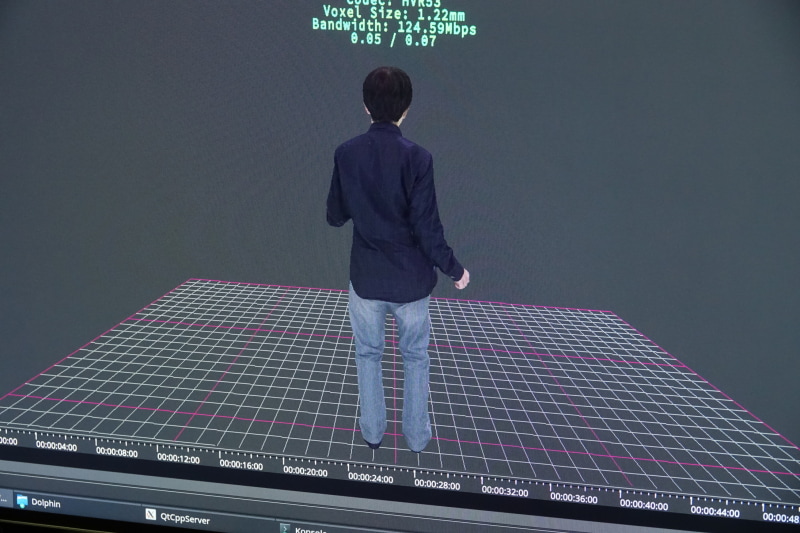
Task: Jump to 00:00:24:00 on the timeline
Action: [370, 478]
